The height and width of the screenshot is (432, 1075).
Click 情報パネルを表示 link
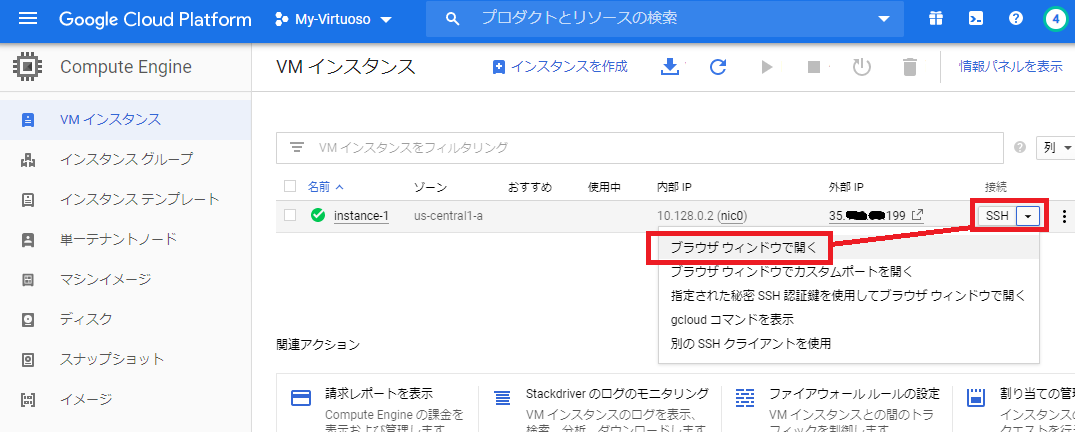point(1011,67)
